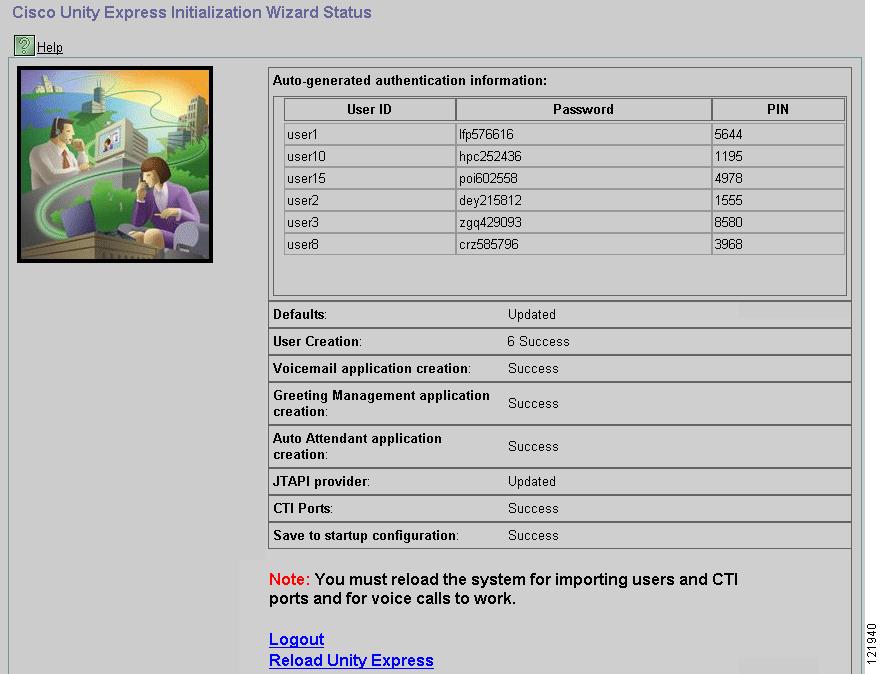
Task: Click password dey215812
Action: click(x=583, y=200)
